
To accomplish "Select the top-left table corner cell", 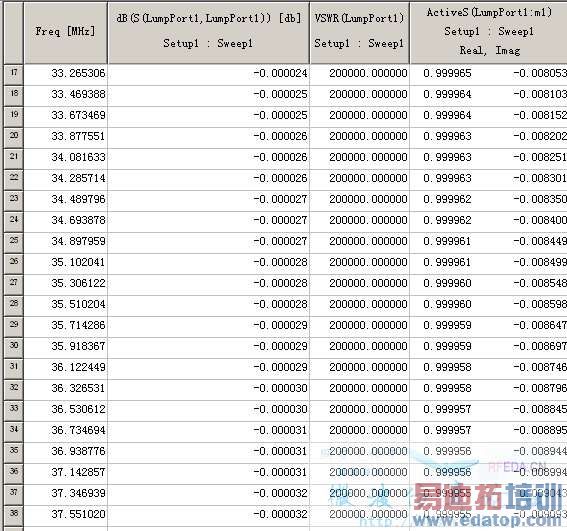I will pyautogui.click(x=13, y=32).
